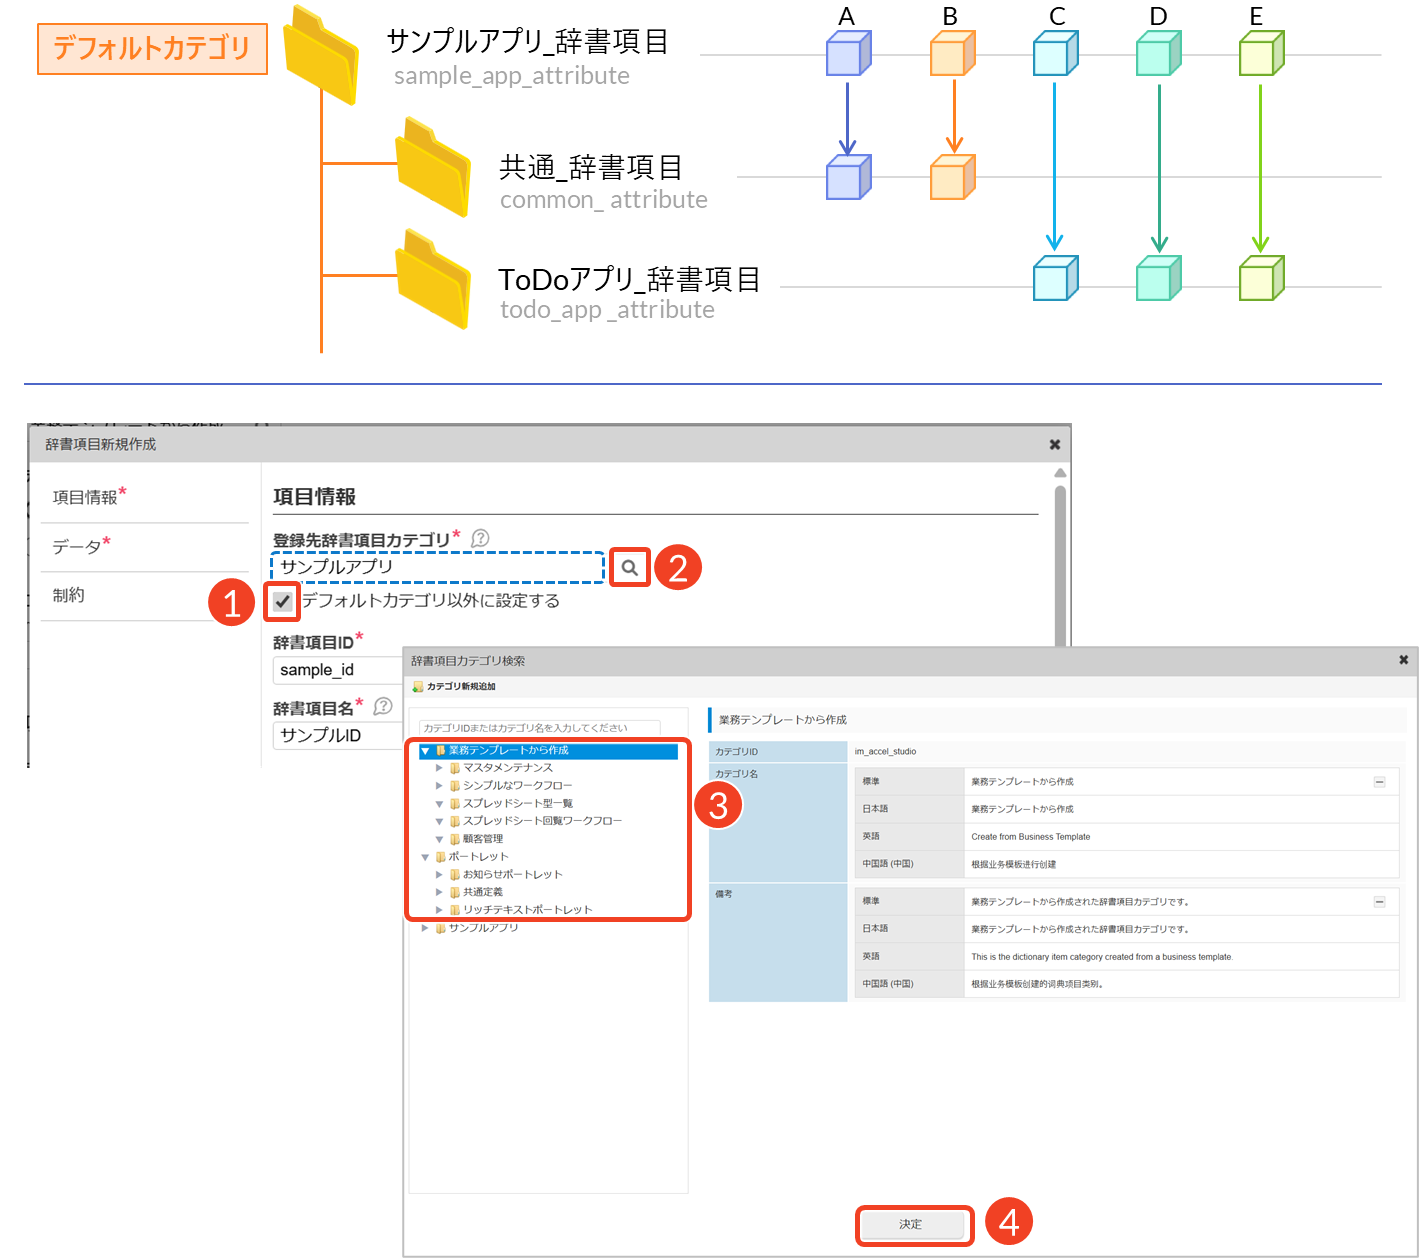Click help icon next to 辞書項目名 label
This screenshot has width=1425, height=1259.
(383, 707)
